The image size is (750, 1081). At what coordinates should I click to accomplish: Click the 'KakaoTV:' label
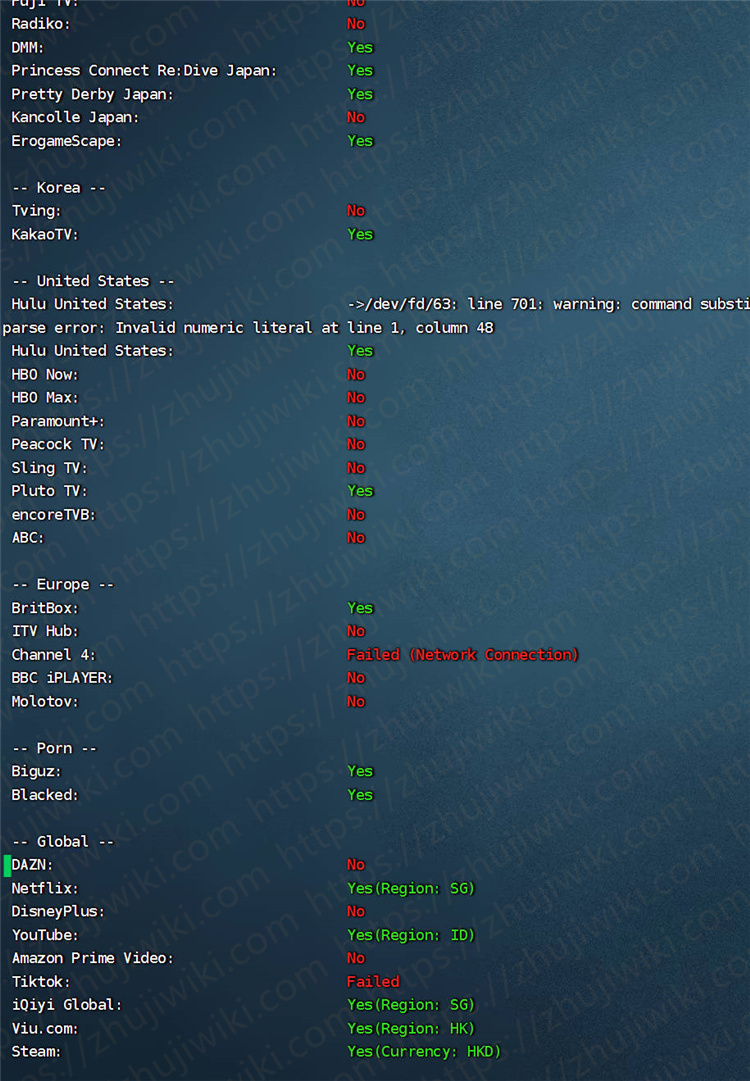pyautogui.click(x=45, y=235)
